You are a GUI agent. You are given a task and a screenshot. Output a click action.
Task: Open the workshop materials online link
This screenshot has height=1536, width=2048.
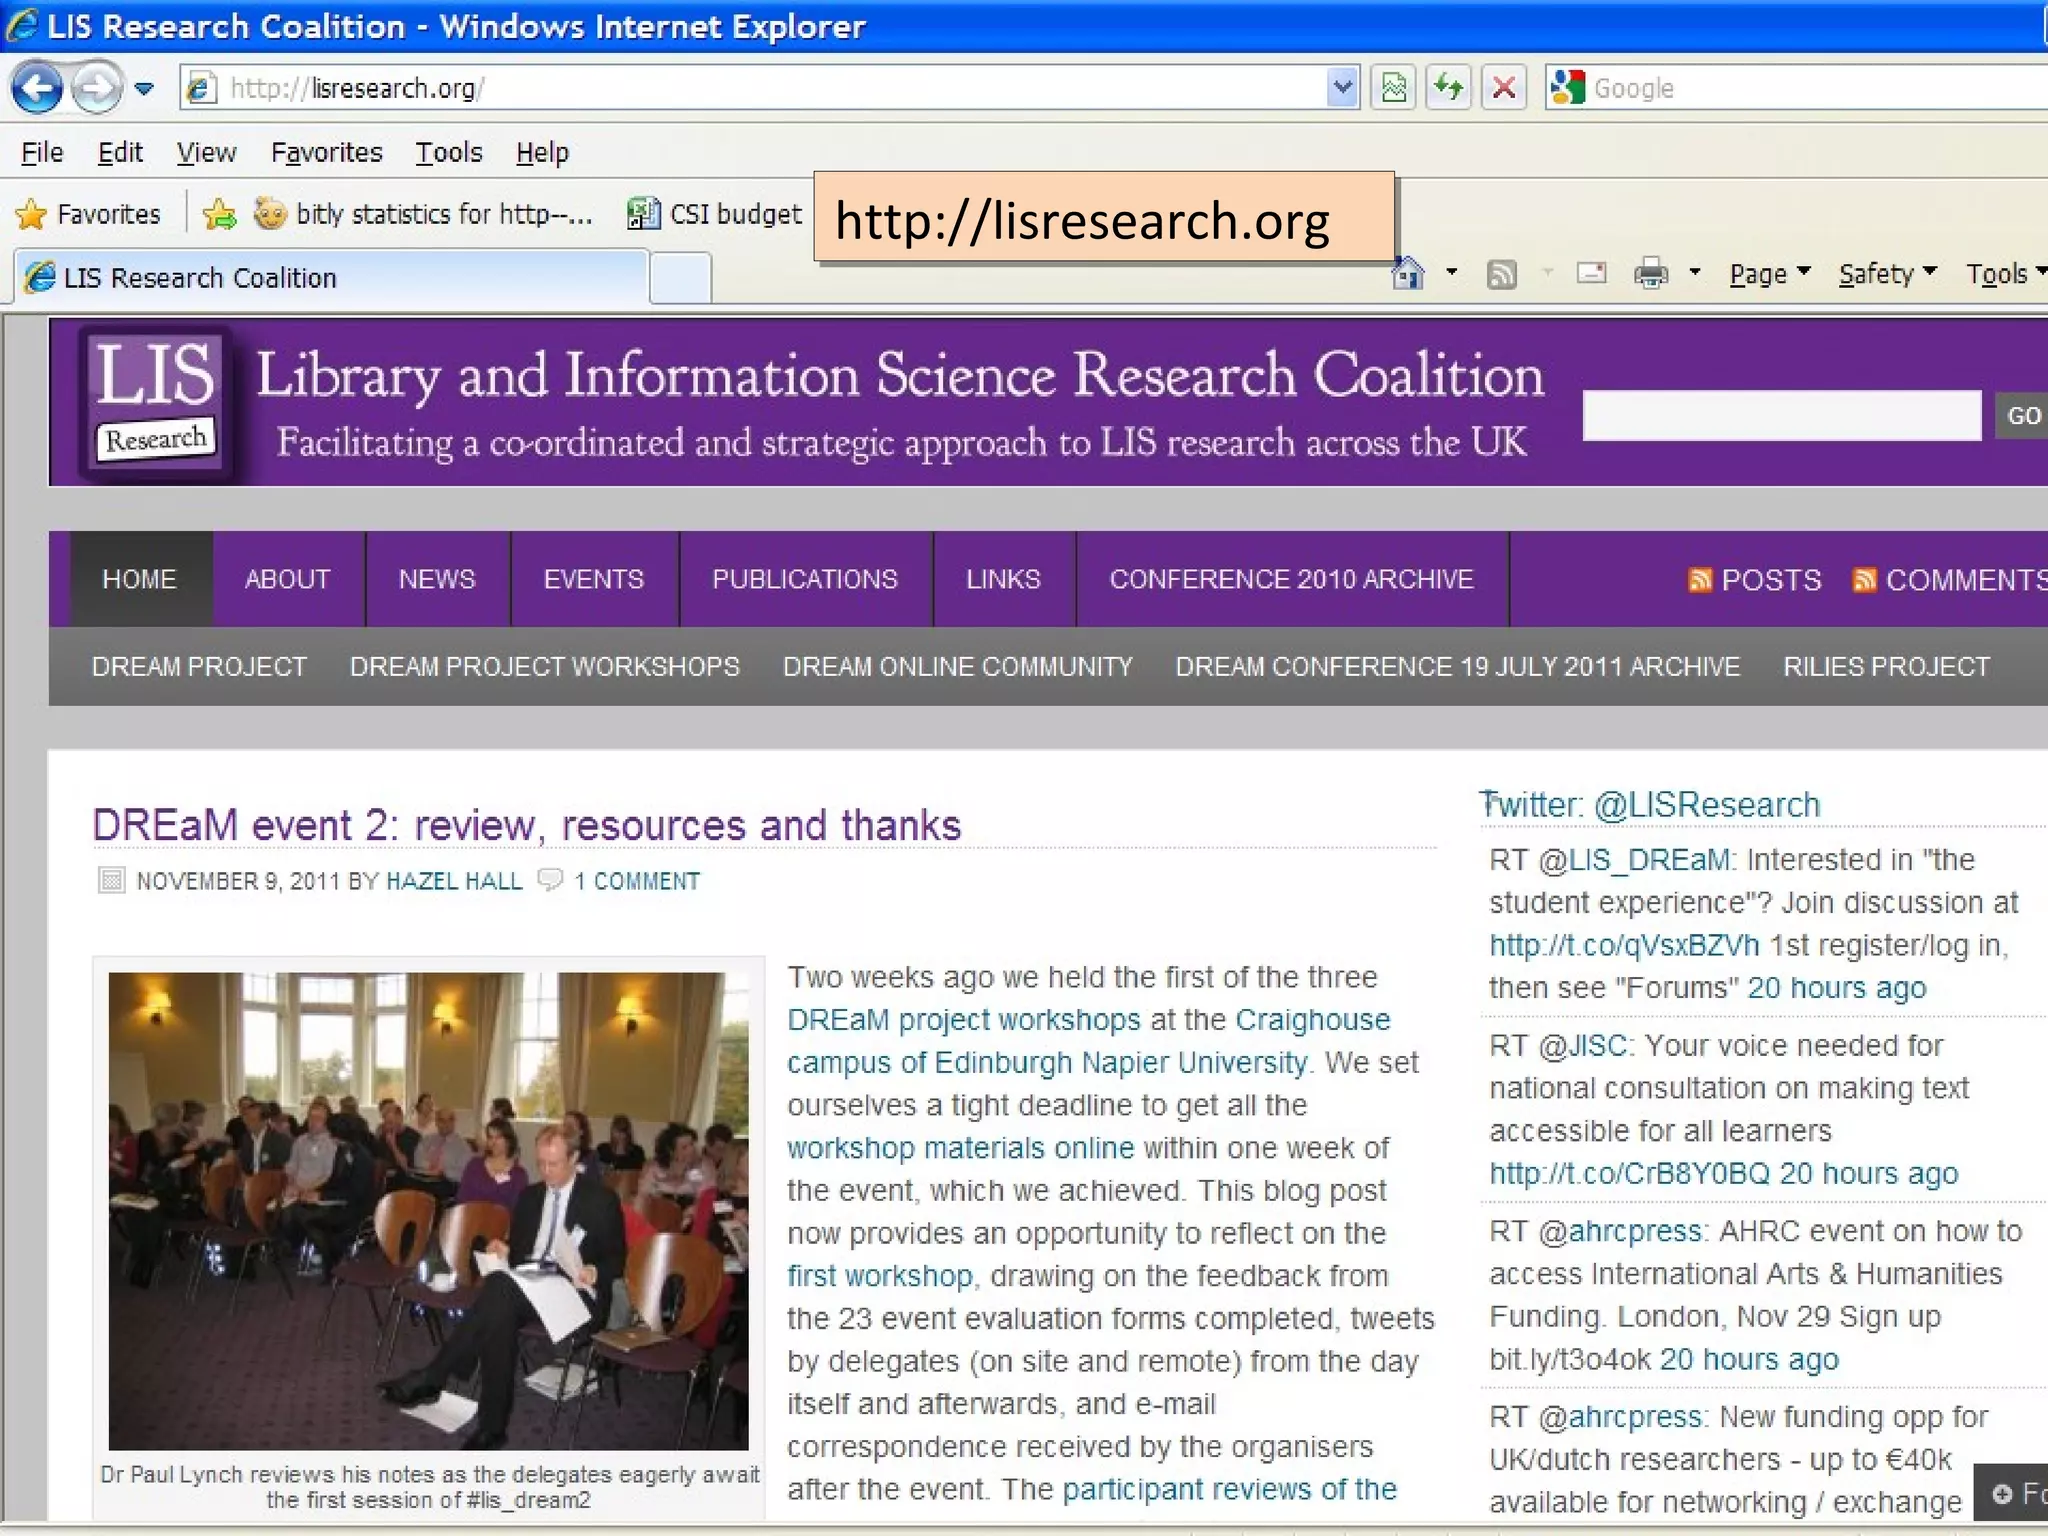pos(961,1148)
